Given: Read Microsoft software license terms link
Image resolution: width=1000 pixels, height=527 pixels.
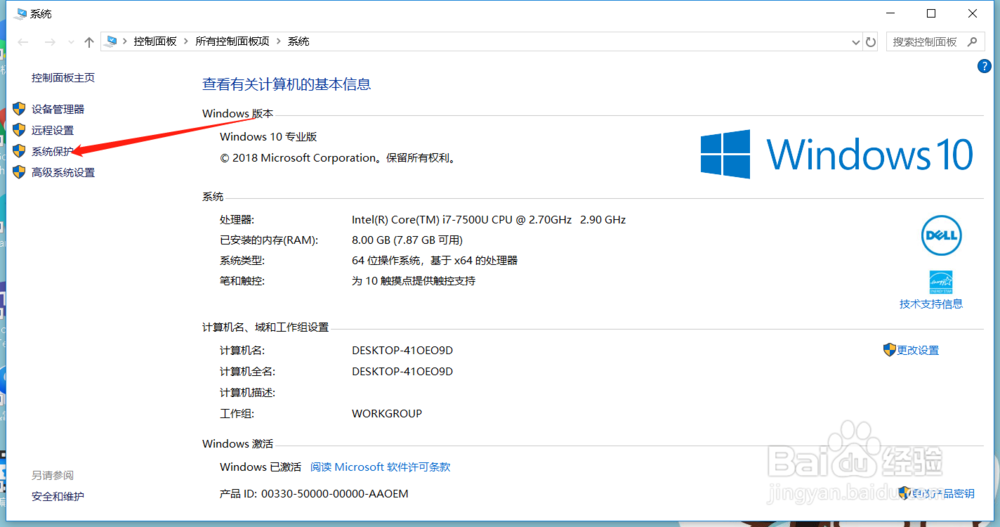Looking at the screenshot, I should (x=380, y=467).
